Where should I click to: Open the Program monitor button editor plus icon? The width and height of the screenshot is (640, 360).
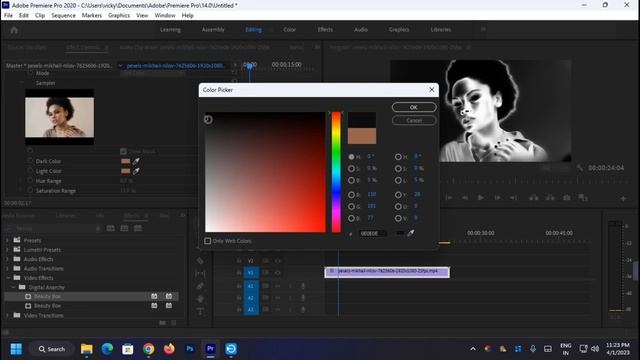click(x=623, y=198)
